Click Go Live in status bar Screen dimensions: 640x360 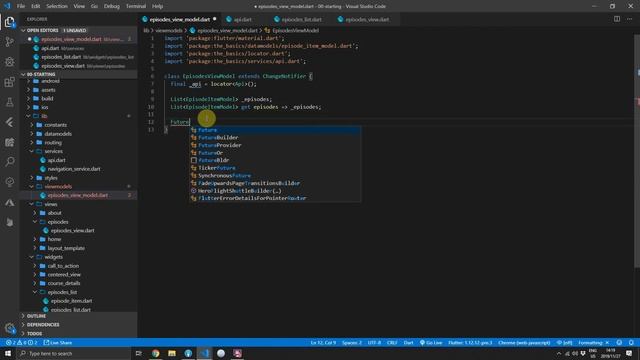(431, 342)
